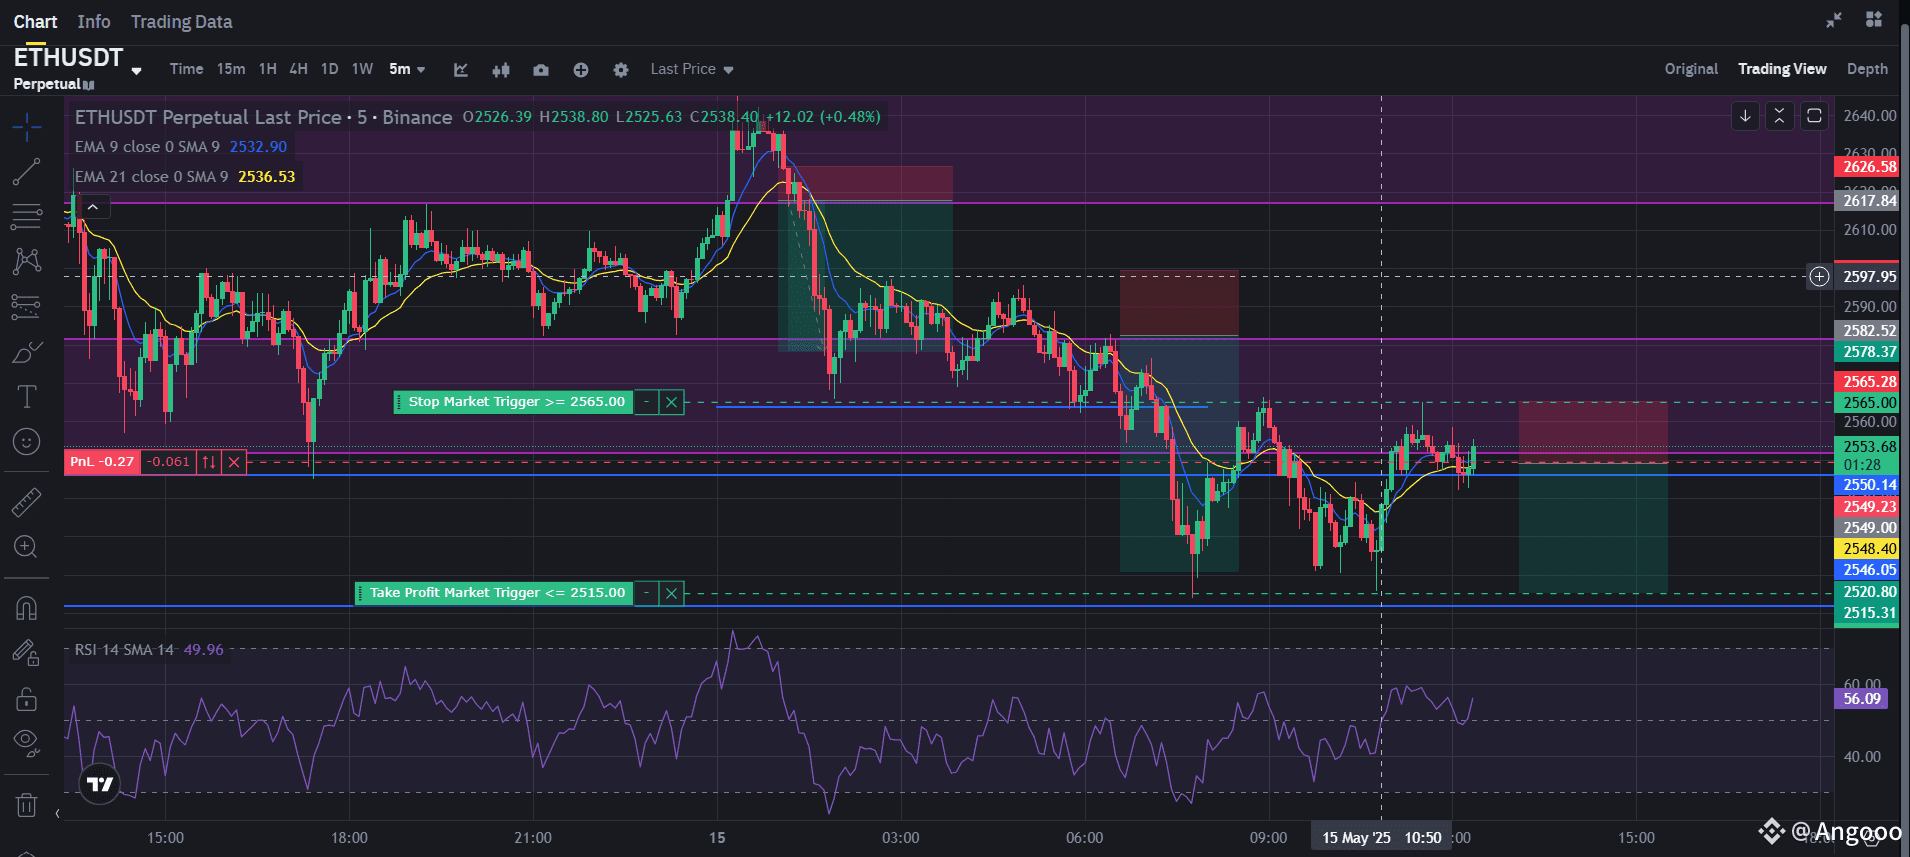The height and width of the screenshot is (857, 1910).
Task: Click the collapse arrows icon at top right
Action: point(1834,20)
